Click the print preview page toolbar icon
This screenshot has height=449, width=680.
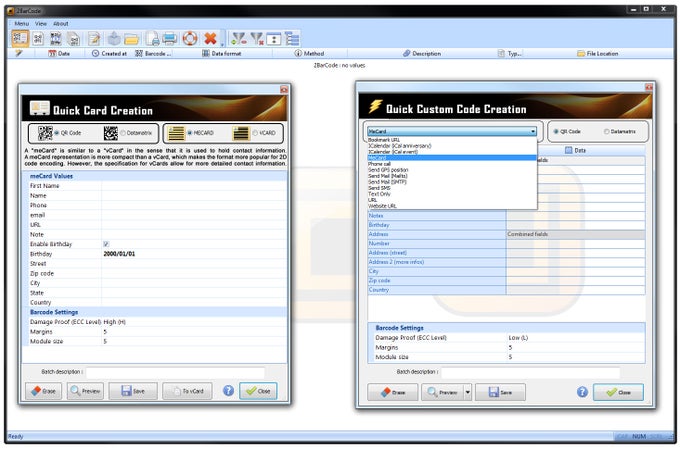pos(152,39)
